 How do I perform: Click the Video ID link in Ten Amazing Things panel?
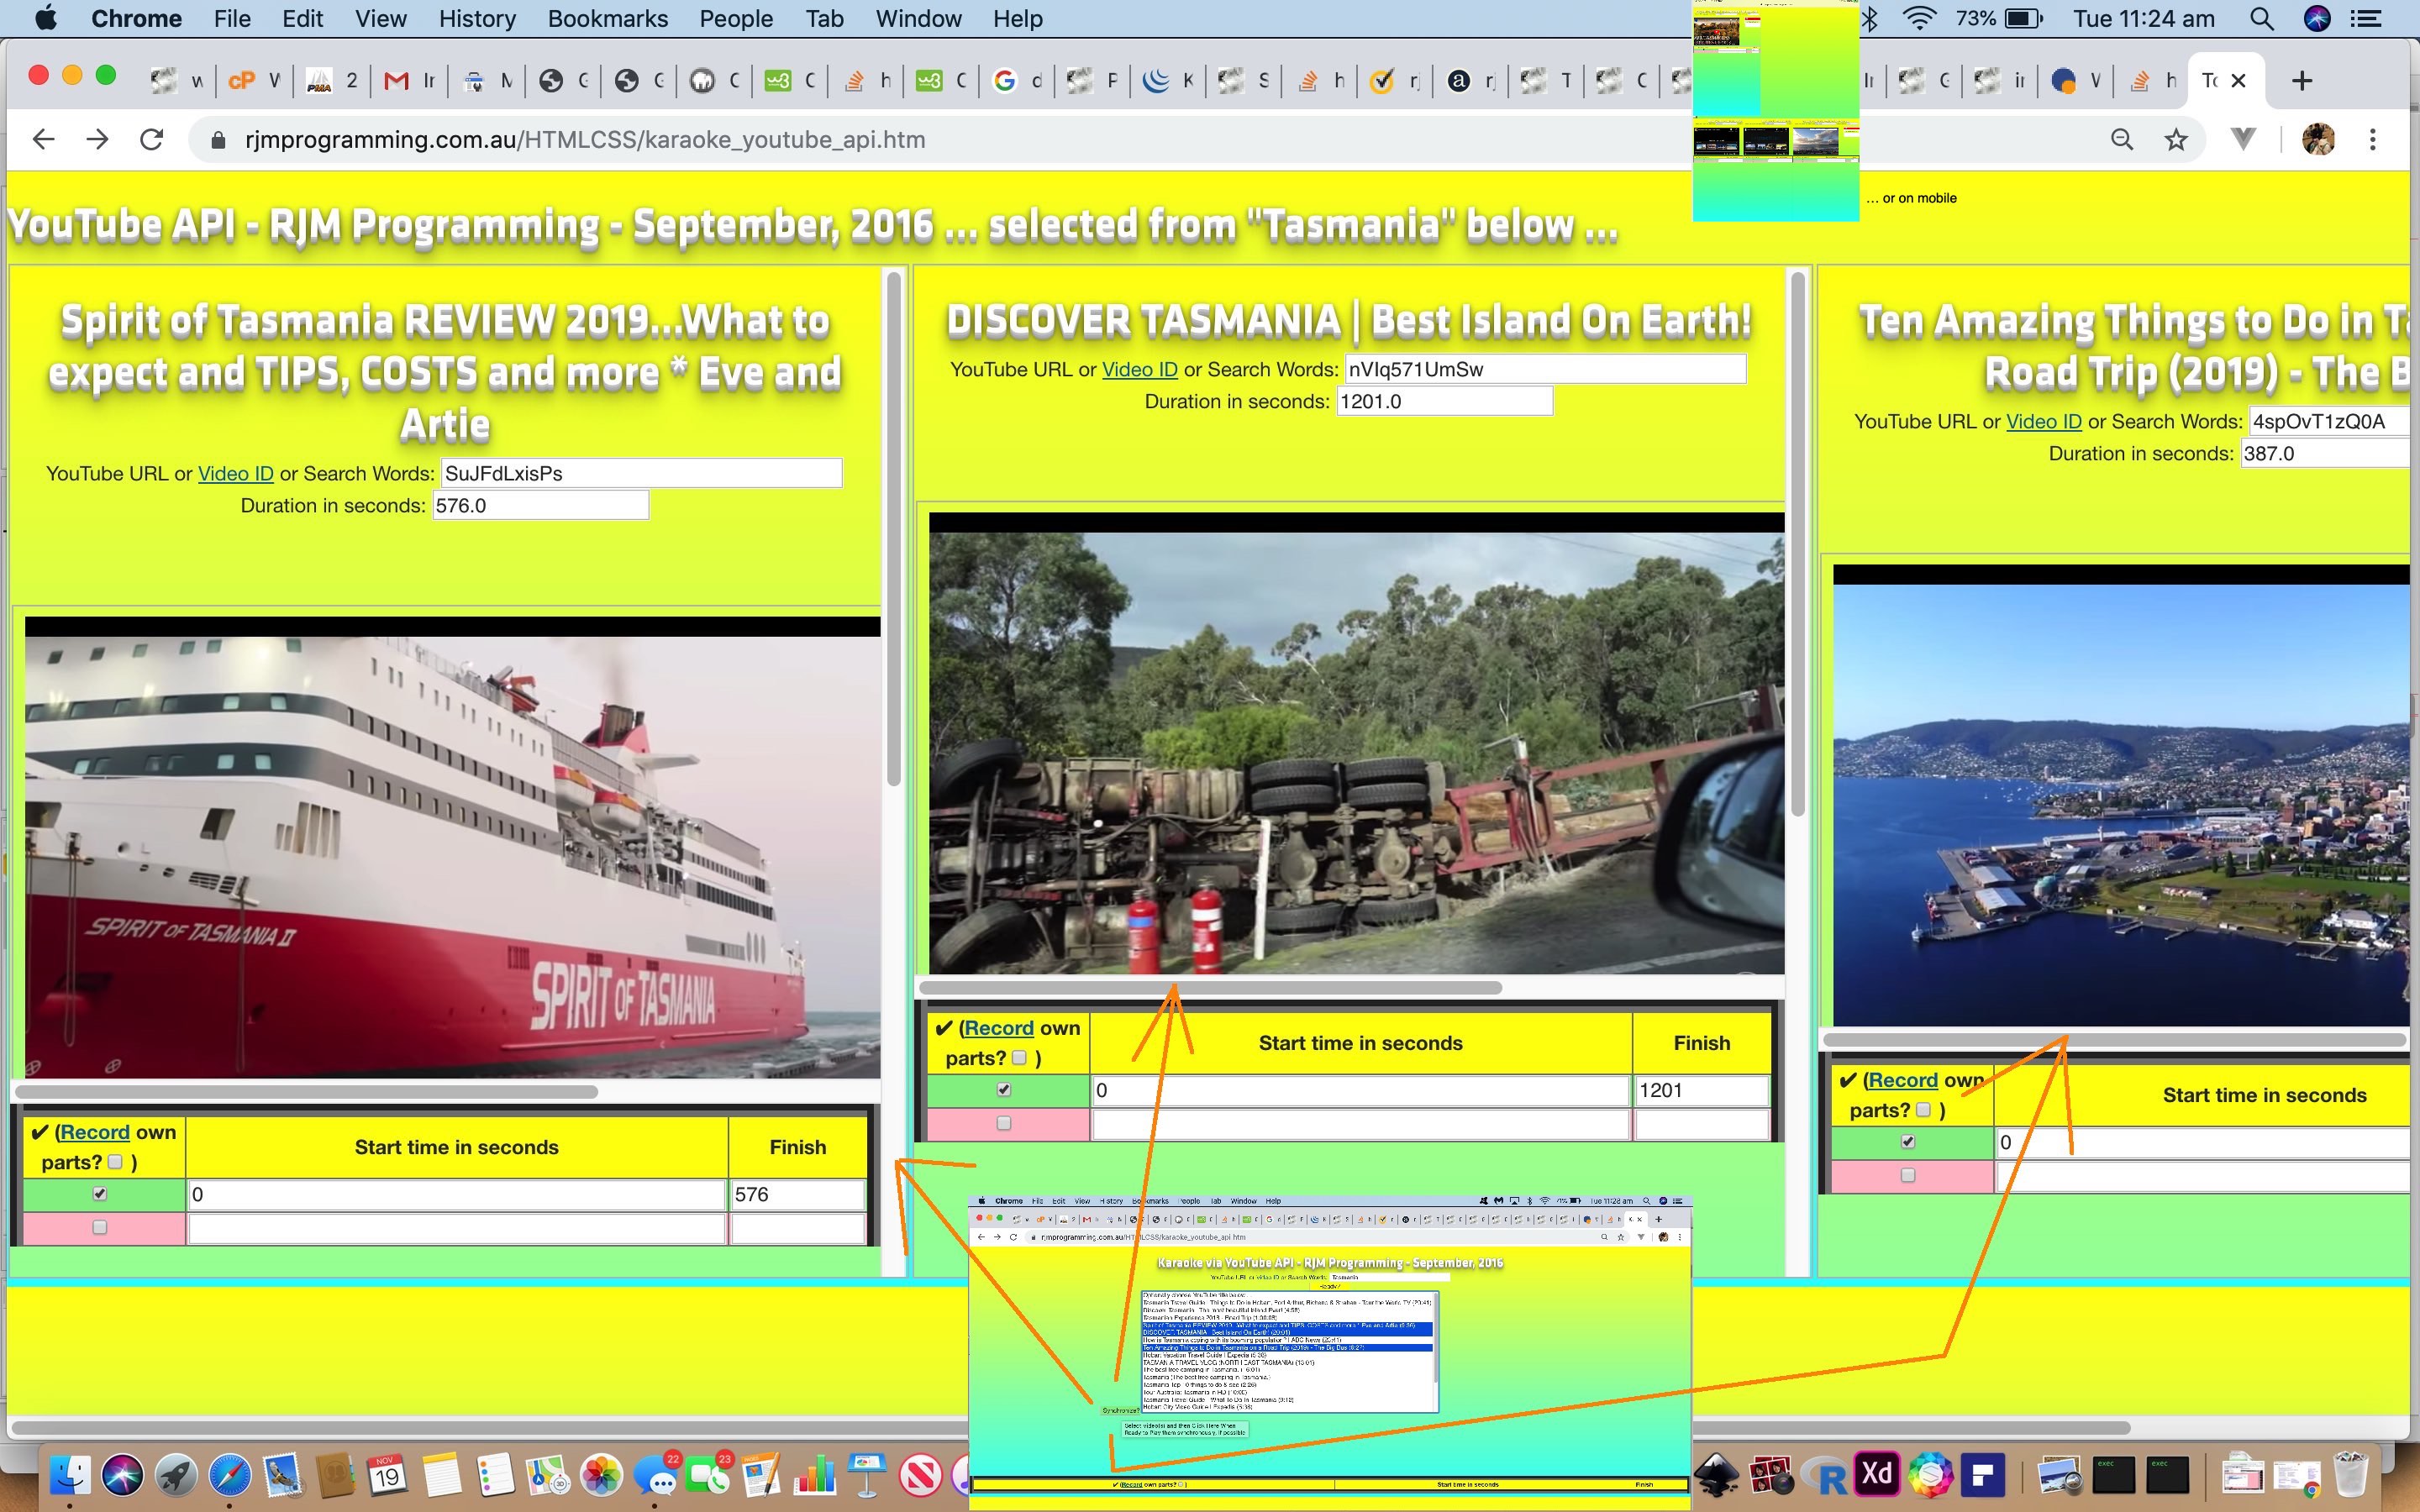pyautogui.click(x=2044, y=421)
